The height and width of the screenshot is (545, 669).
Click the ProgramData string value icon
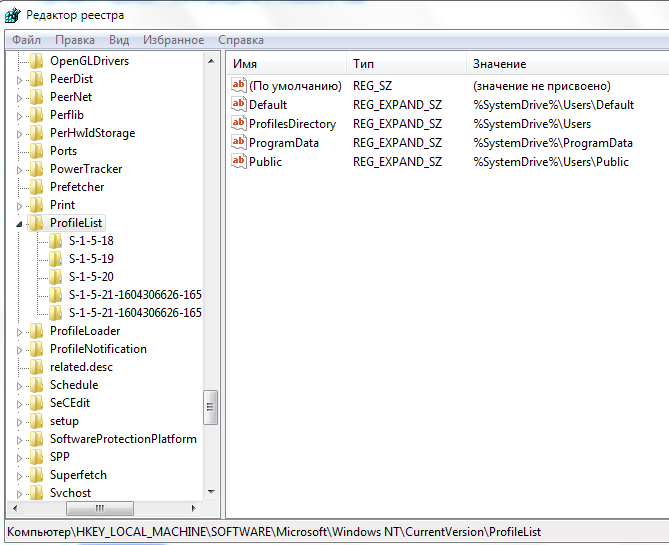pos(239,142)
